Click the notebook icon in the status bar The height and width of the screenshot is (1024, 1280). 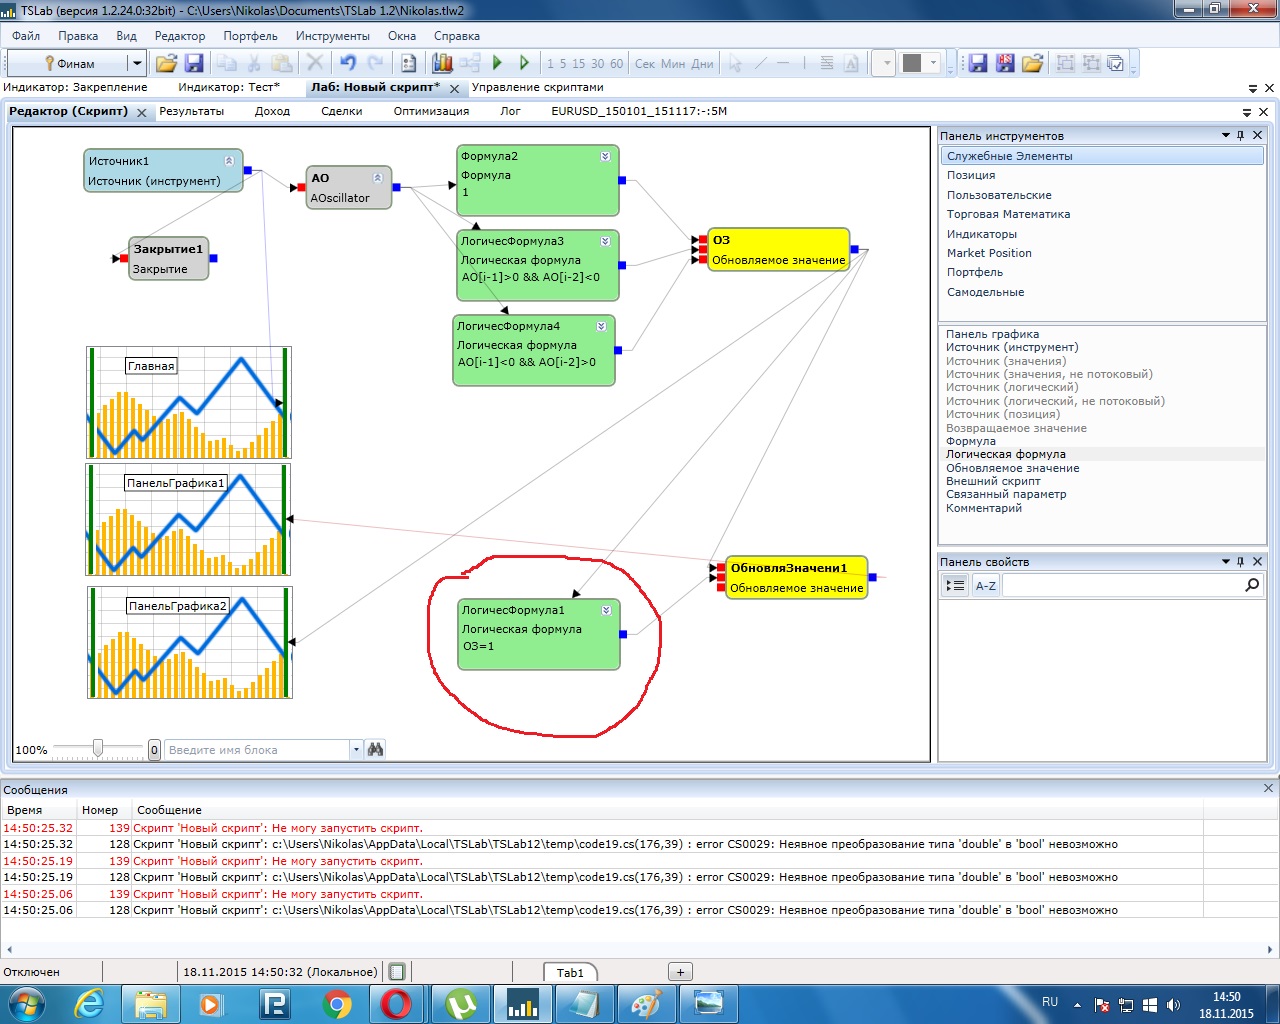coord(397,972)
